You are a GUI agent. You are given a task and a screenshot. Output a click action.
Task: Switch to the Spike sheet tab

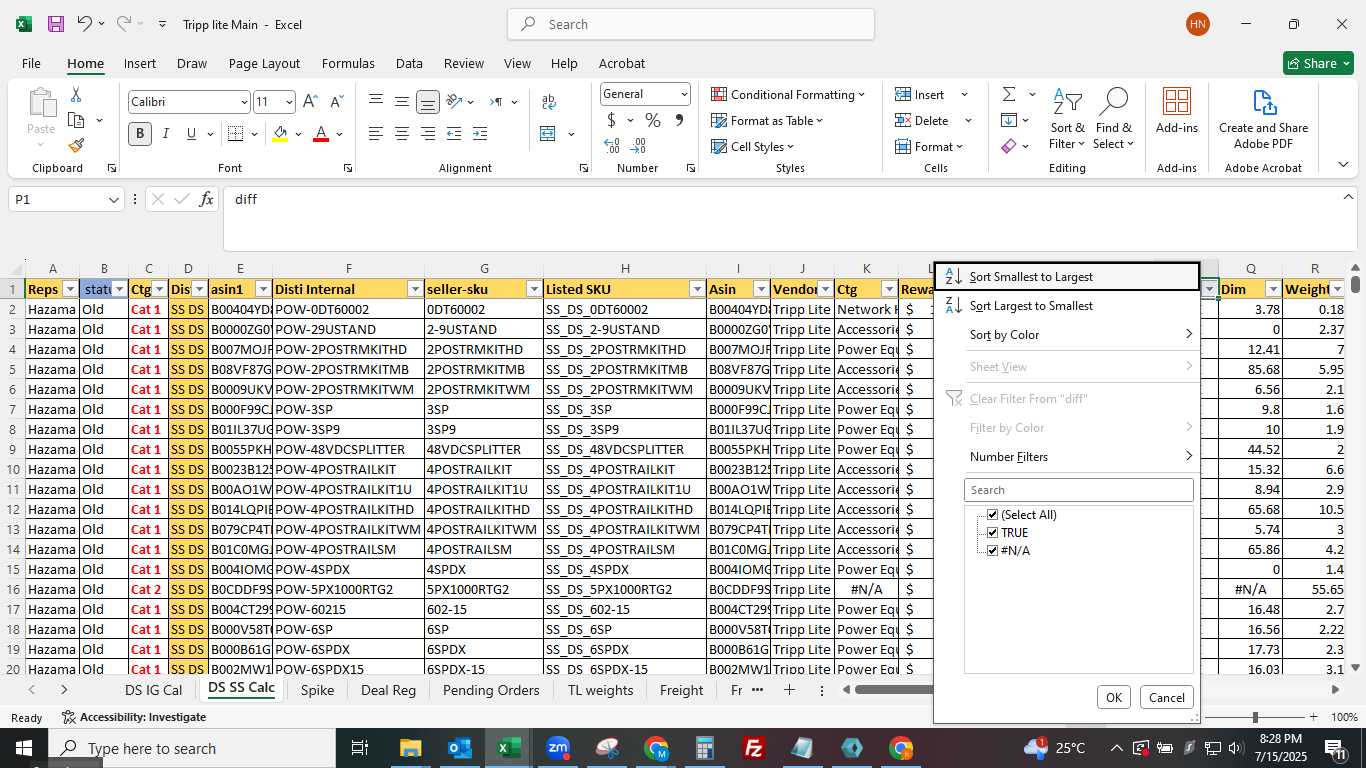pyautogui.click(x=317, y=690)
